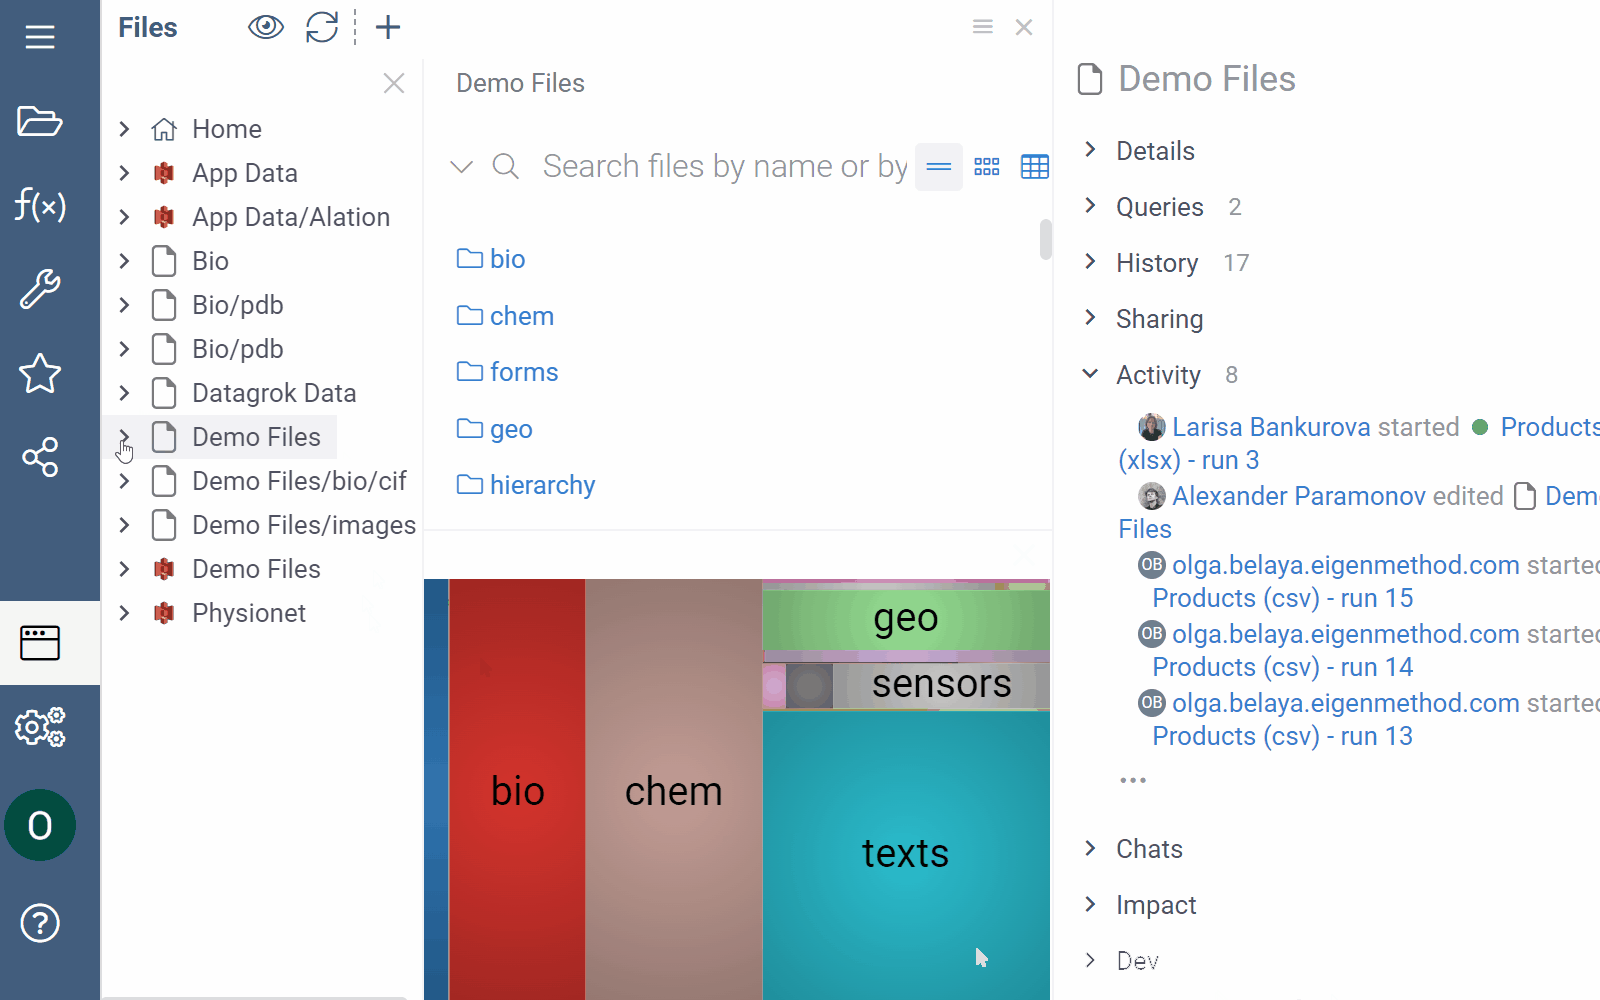Open the Files panel options menu
The image size is (1600, 1000).
click(x=983, y=27)
